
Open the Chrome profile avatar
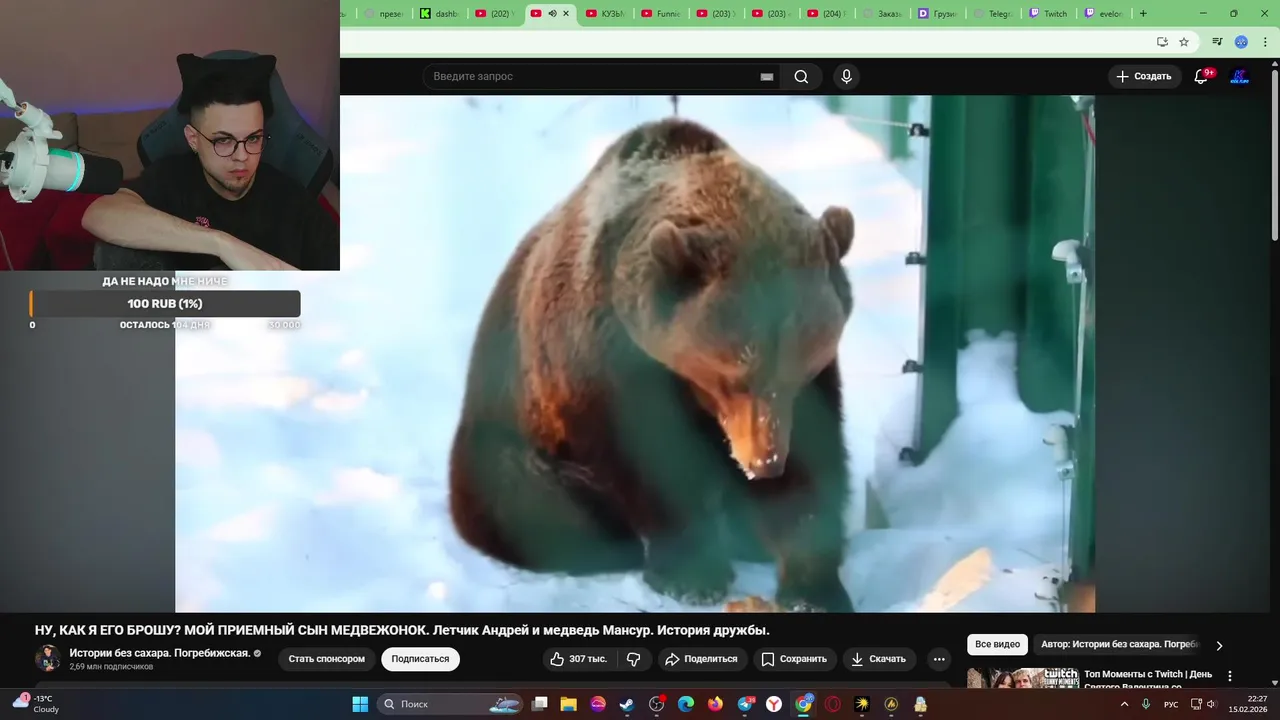1241,42
